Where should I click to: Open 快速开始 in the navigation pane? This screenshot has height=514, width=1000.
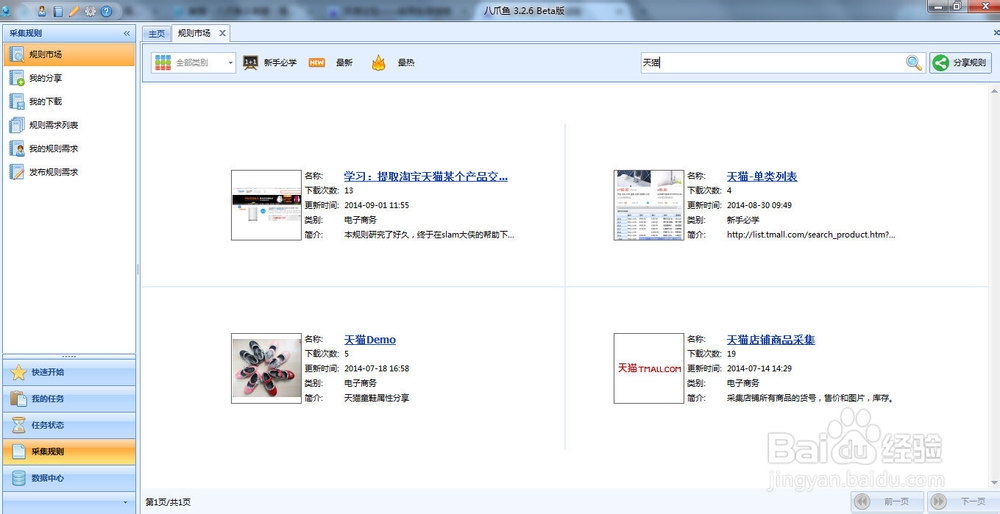point(69,372)
